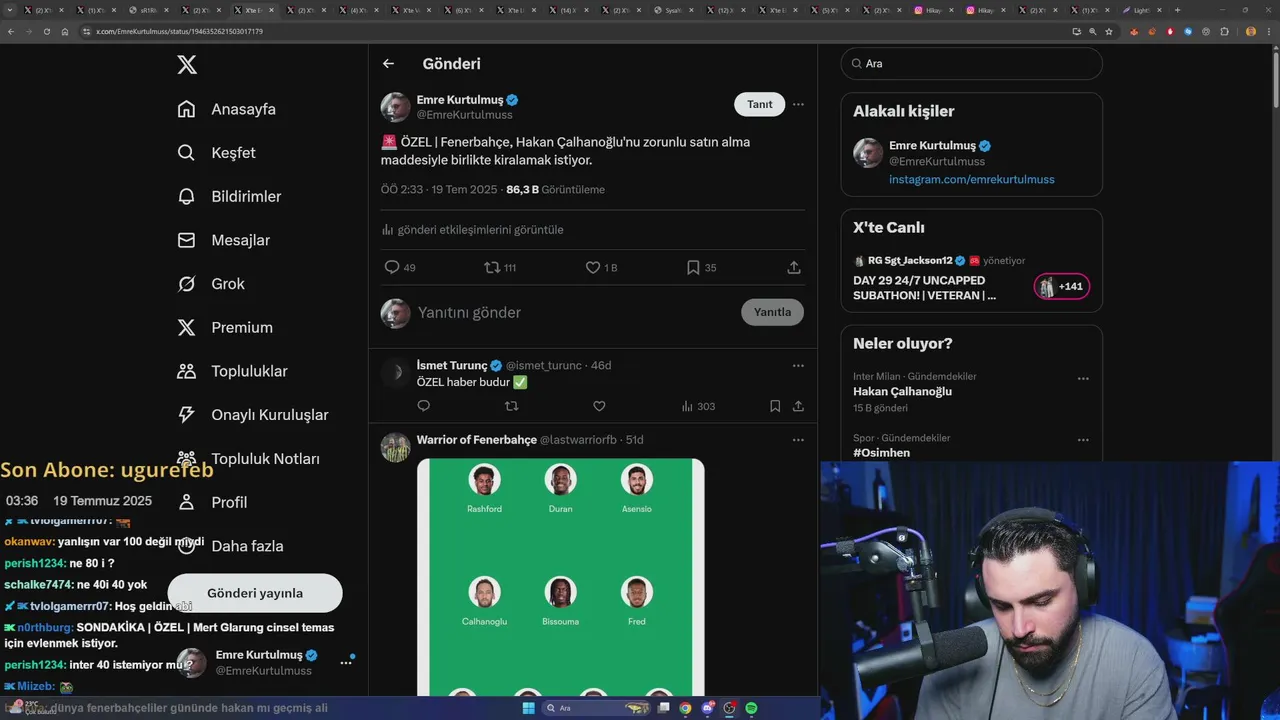Open İsmet Turunç's profile name link

click(452, 366)
